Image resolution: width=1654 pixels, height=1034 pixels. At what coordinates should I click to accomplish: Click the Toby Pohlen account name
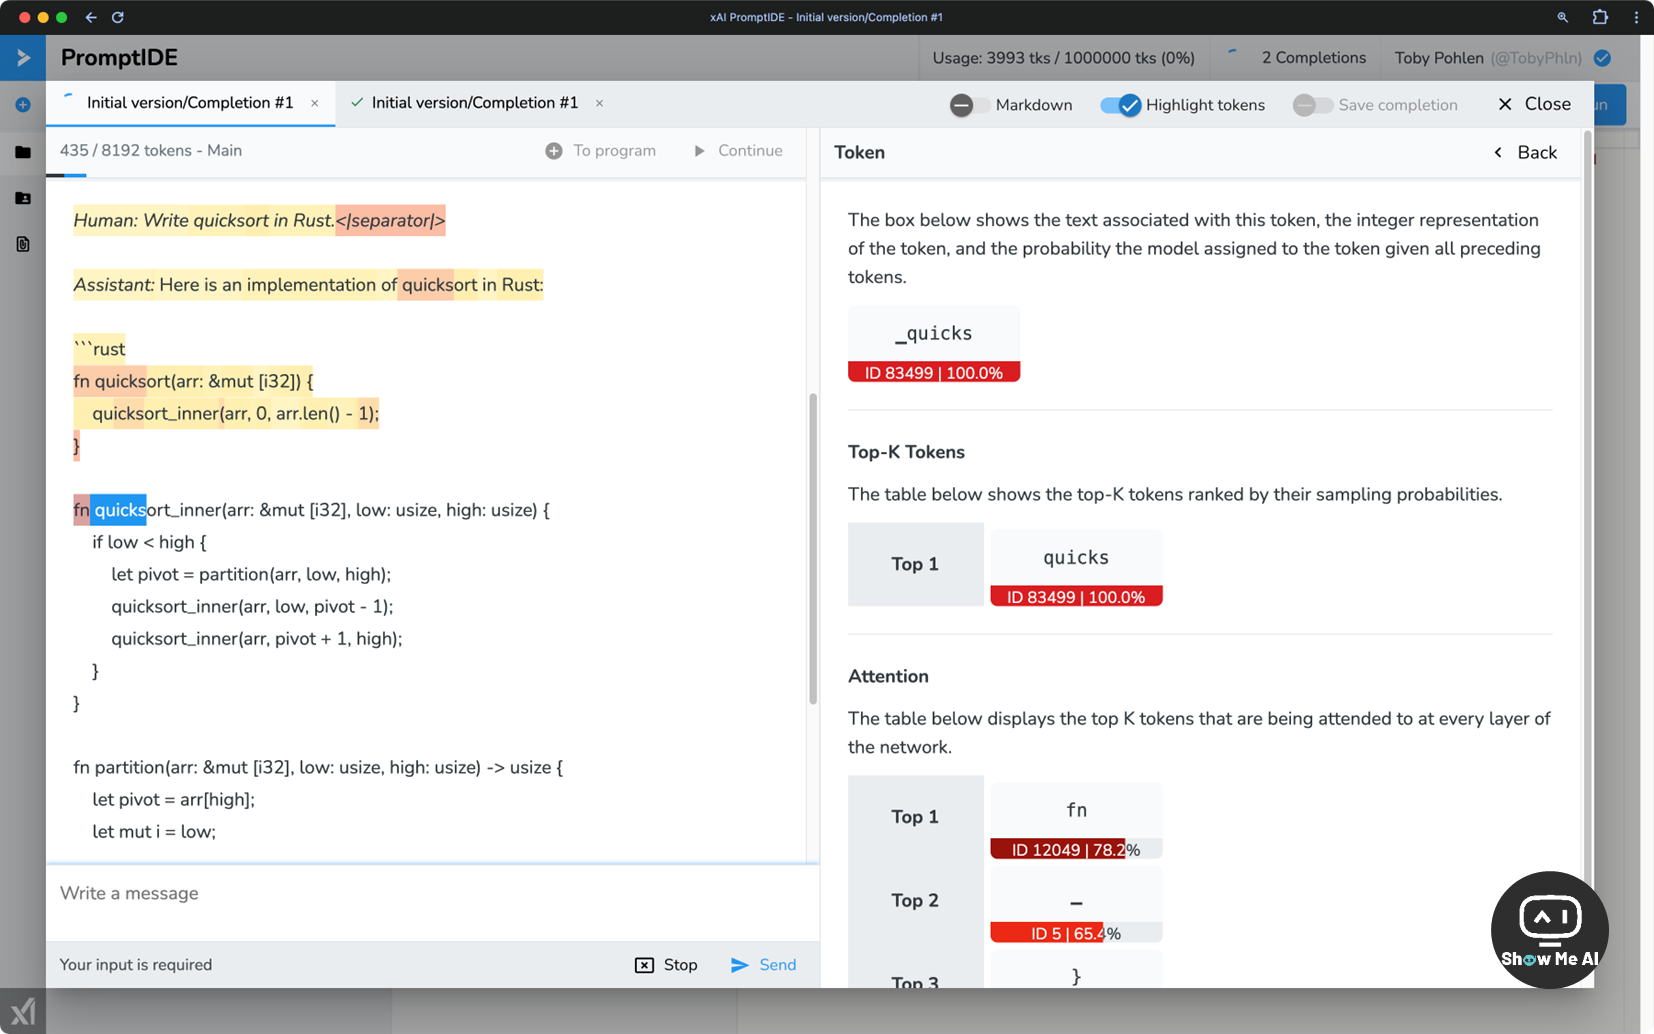tap(1439, 58)
